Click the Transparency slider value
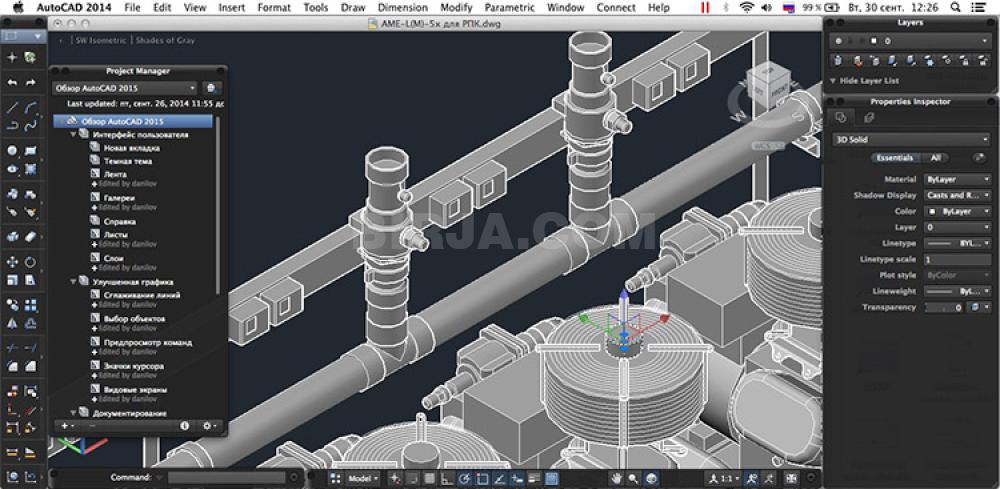This screenshot has height=489, width=1000. (945, 307)
